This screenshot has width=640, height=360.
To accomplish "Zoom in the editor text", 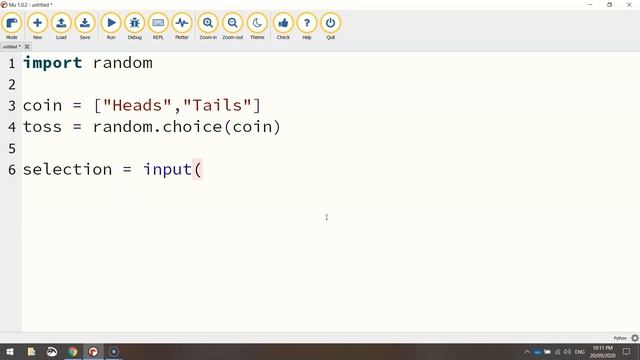I will click(208, 26).
